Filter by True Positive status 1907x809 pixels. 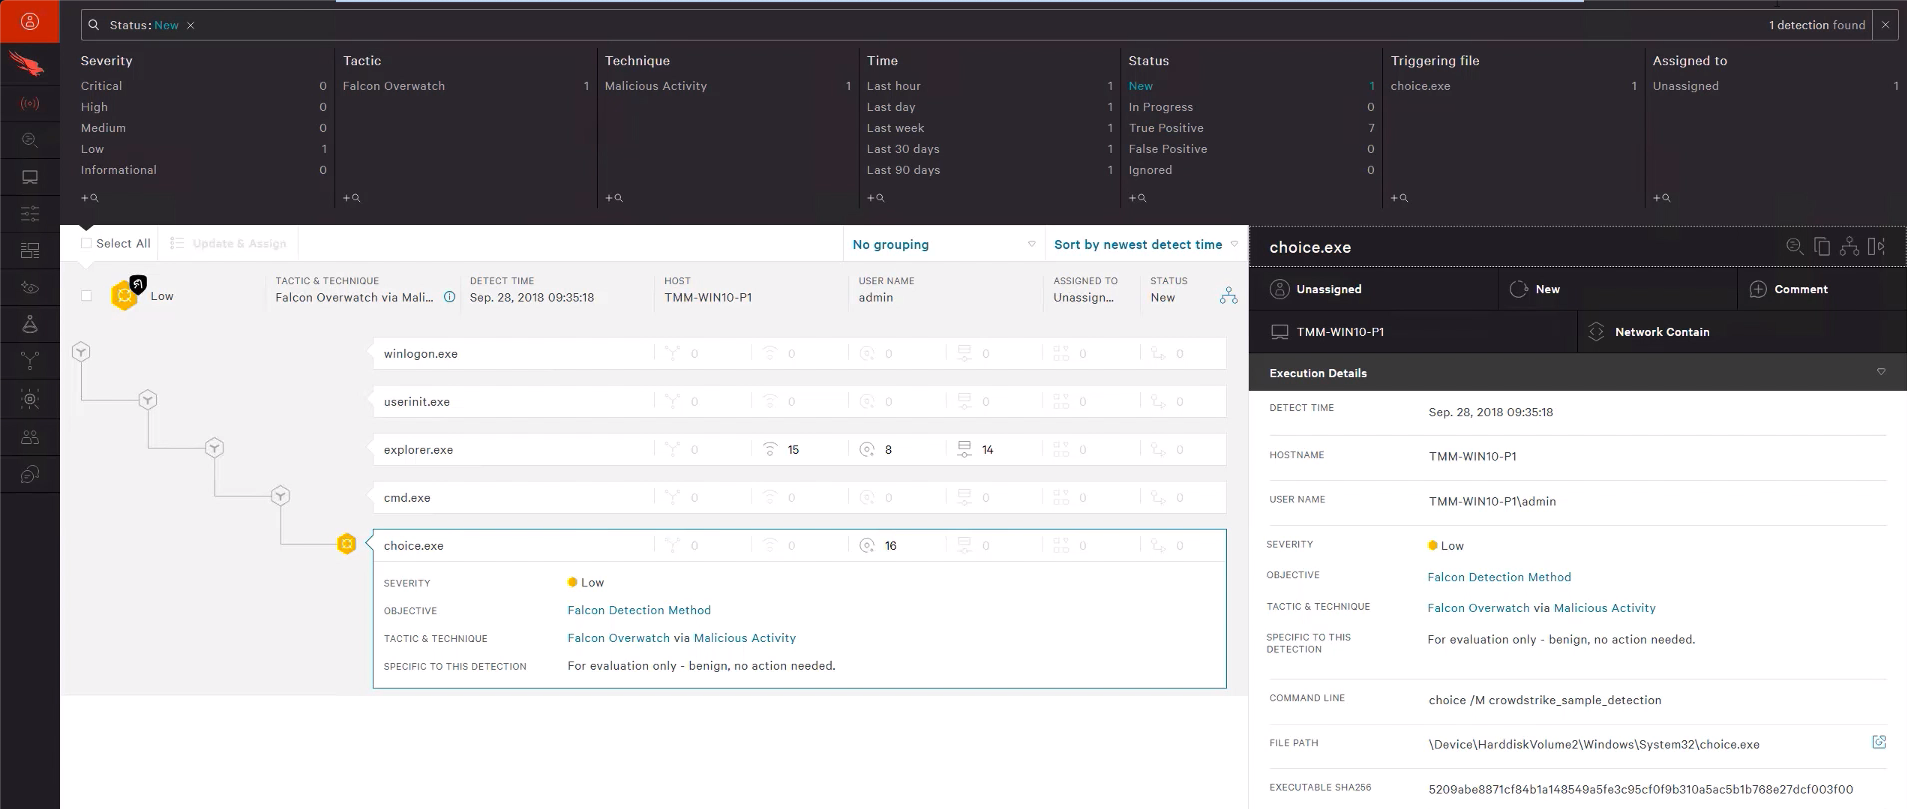[x=1165, y=128]
